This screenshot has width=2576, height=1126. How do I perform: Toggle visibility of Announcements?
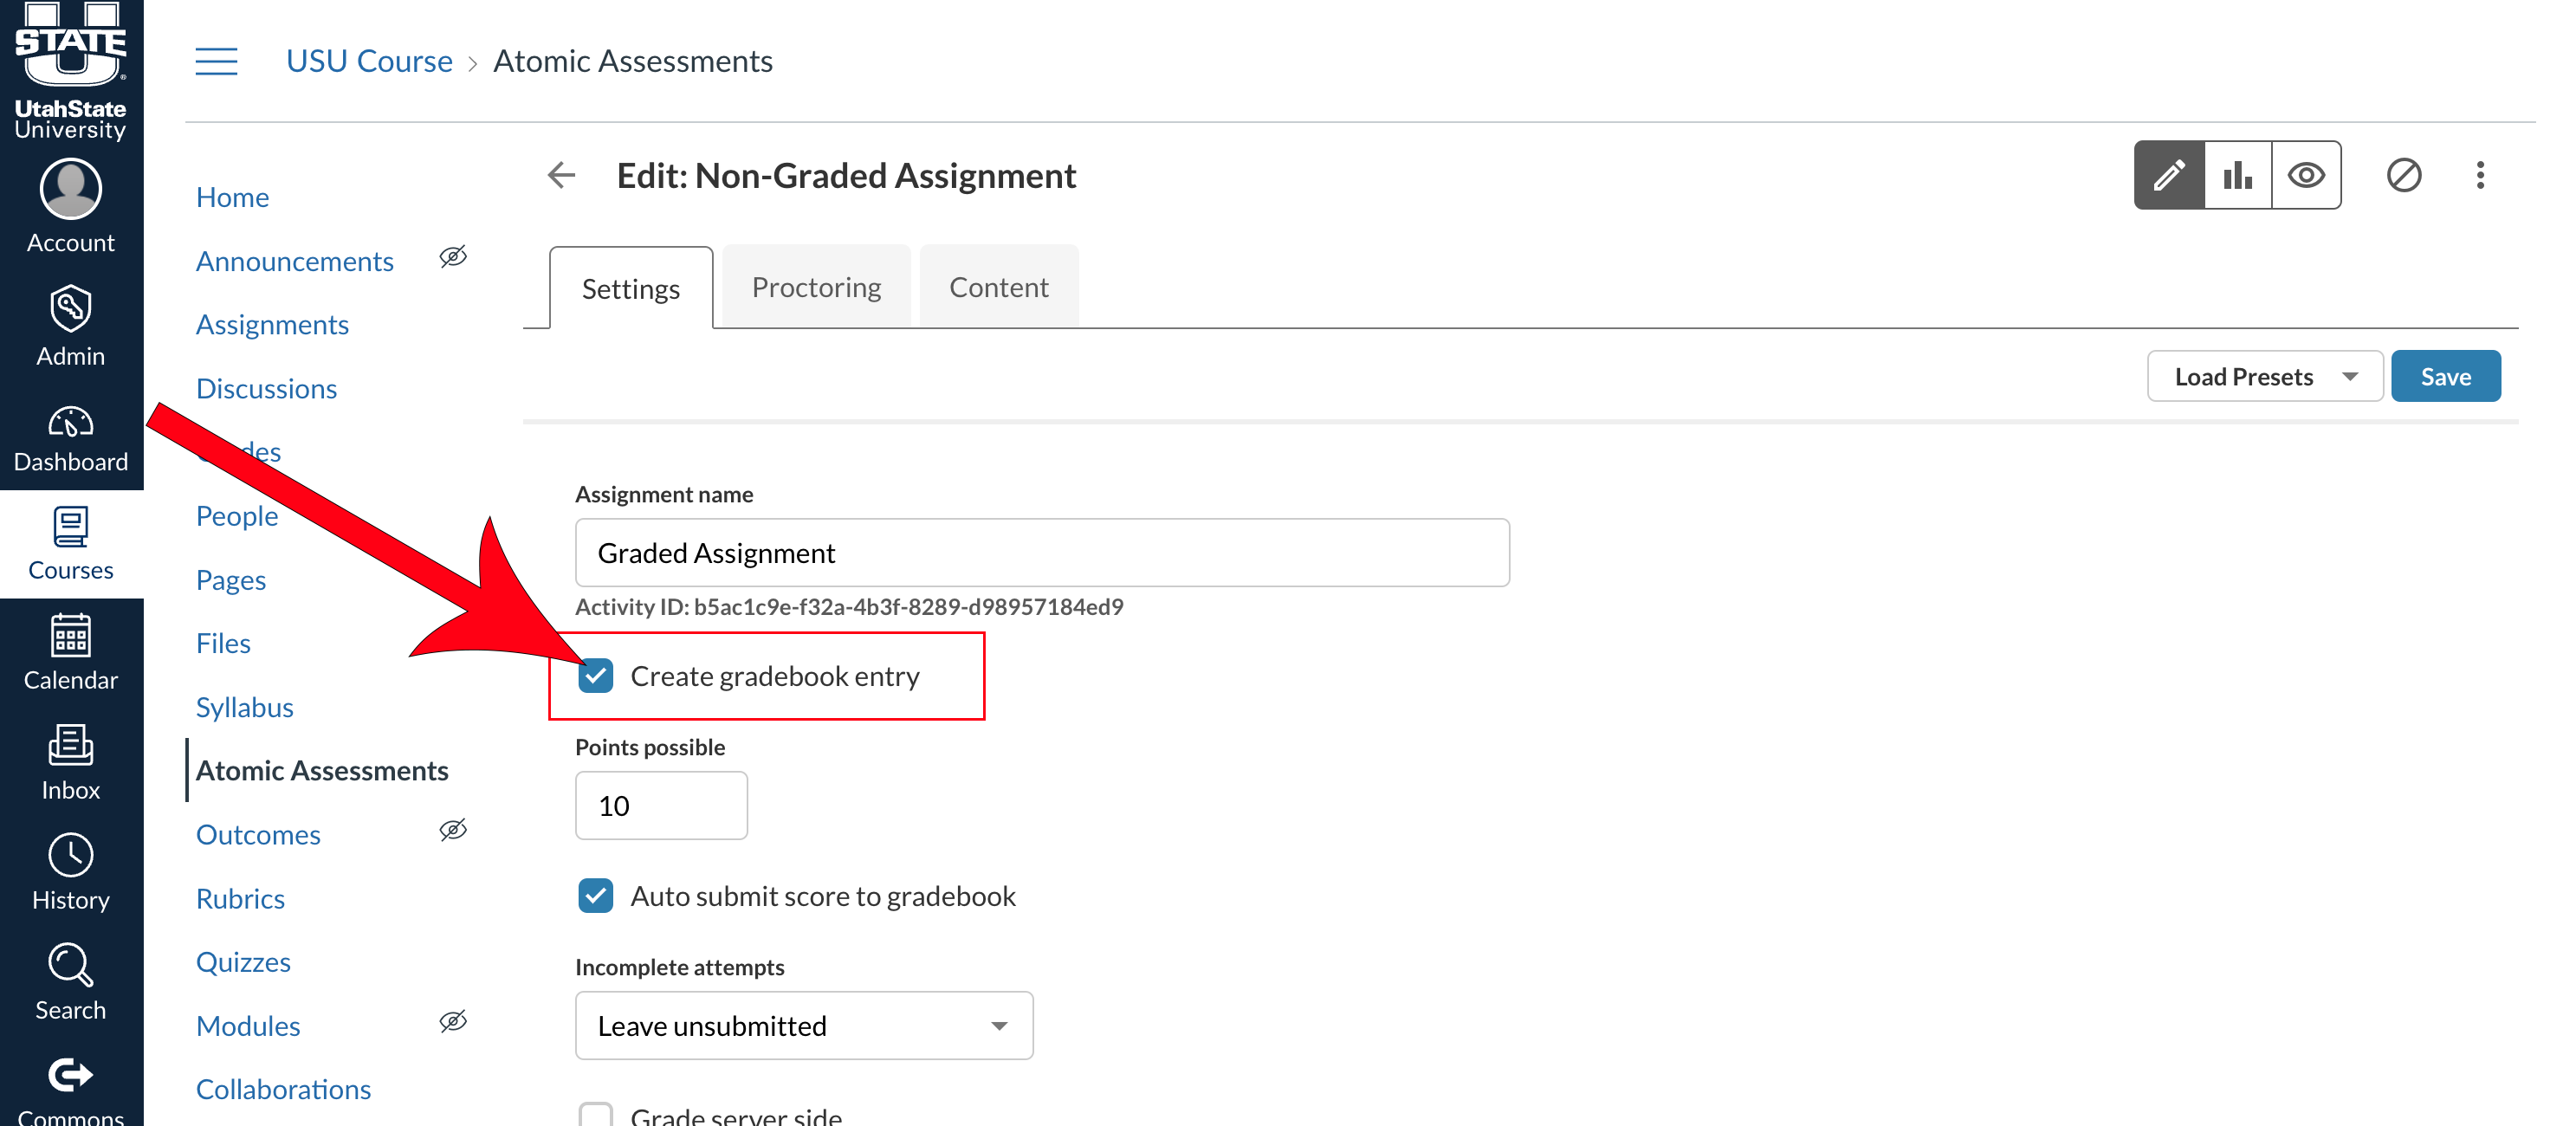point(453,257)
